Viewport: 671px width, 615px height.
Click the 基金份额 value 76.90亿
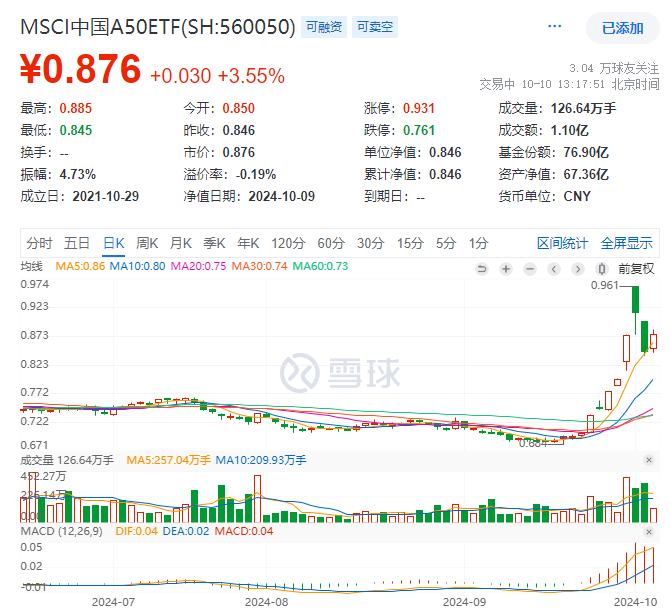click(586, 152)
